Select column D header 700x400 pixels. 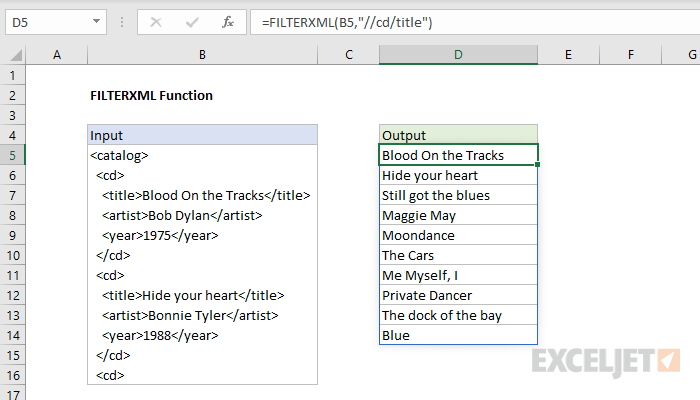pos(458,55)
